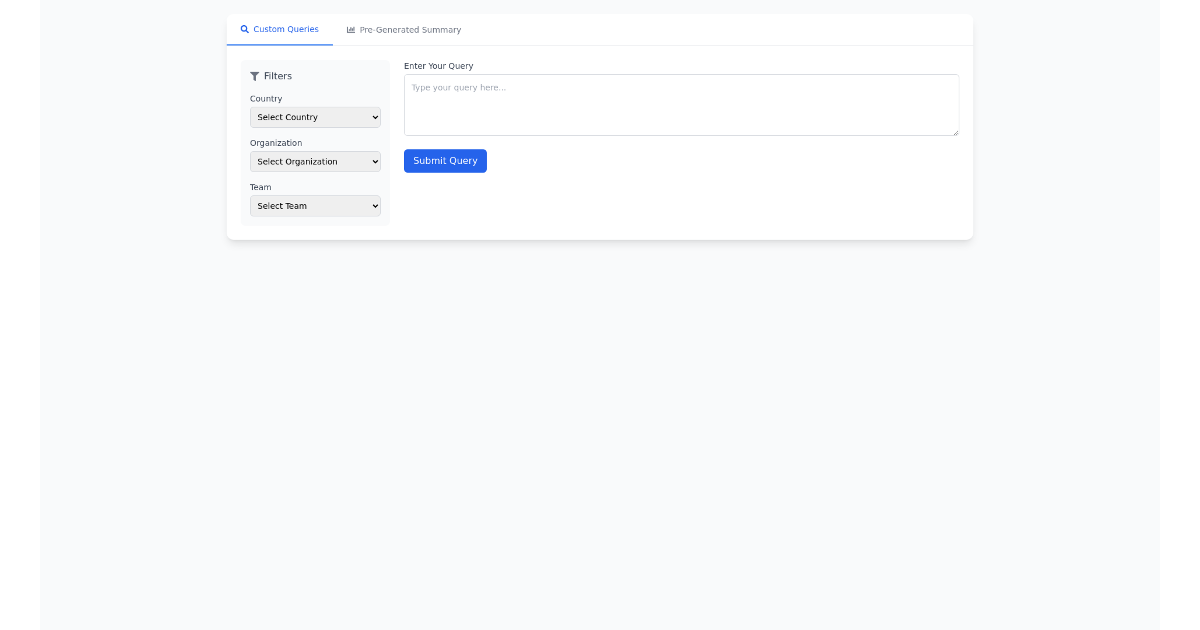This screenshot has height=630, width=1200.
Task: Click the Country field label
Action: 266,98
